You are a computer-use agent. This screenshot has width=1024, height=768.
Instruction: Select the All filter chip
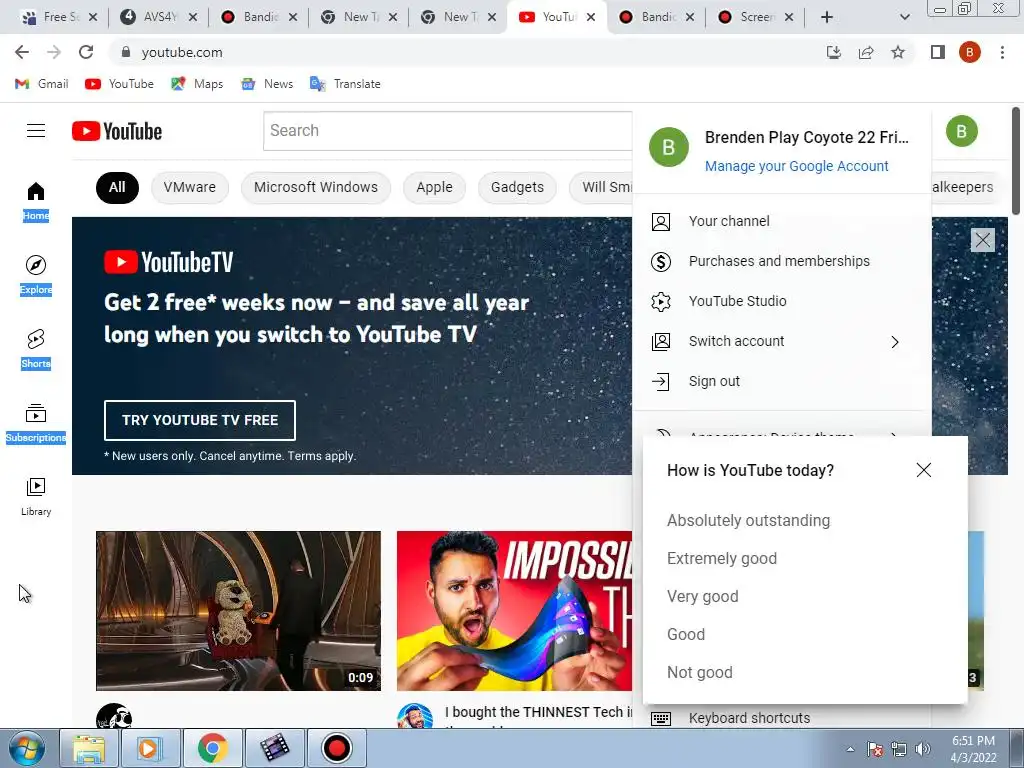[117, 187]
